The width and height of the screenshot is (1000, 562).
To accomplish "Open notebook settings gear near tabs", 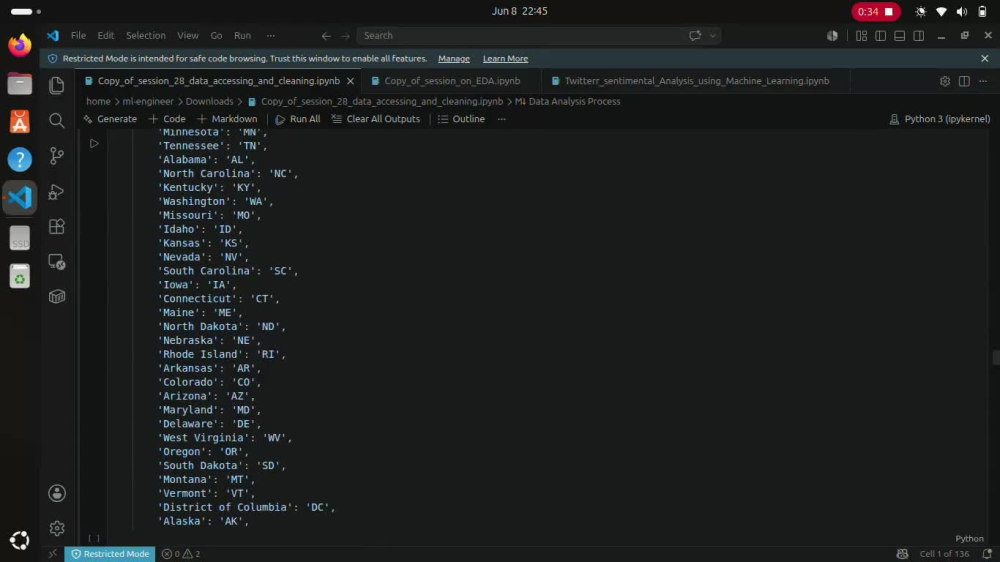I will (945, 81).
